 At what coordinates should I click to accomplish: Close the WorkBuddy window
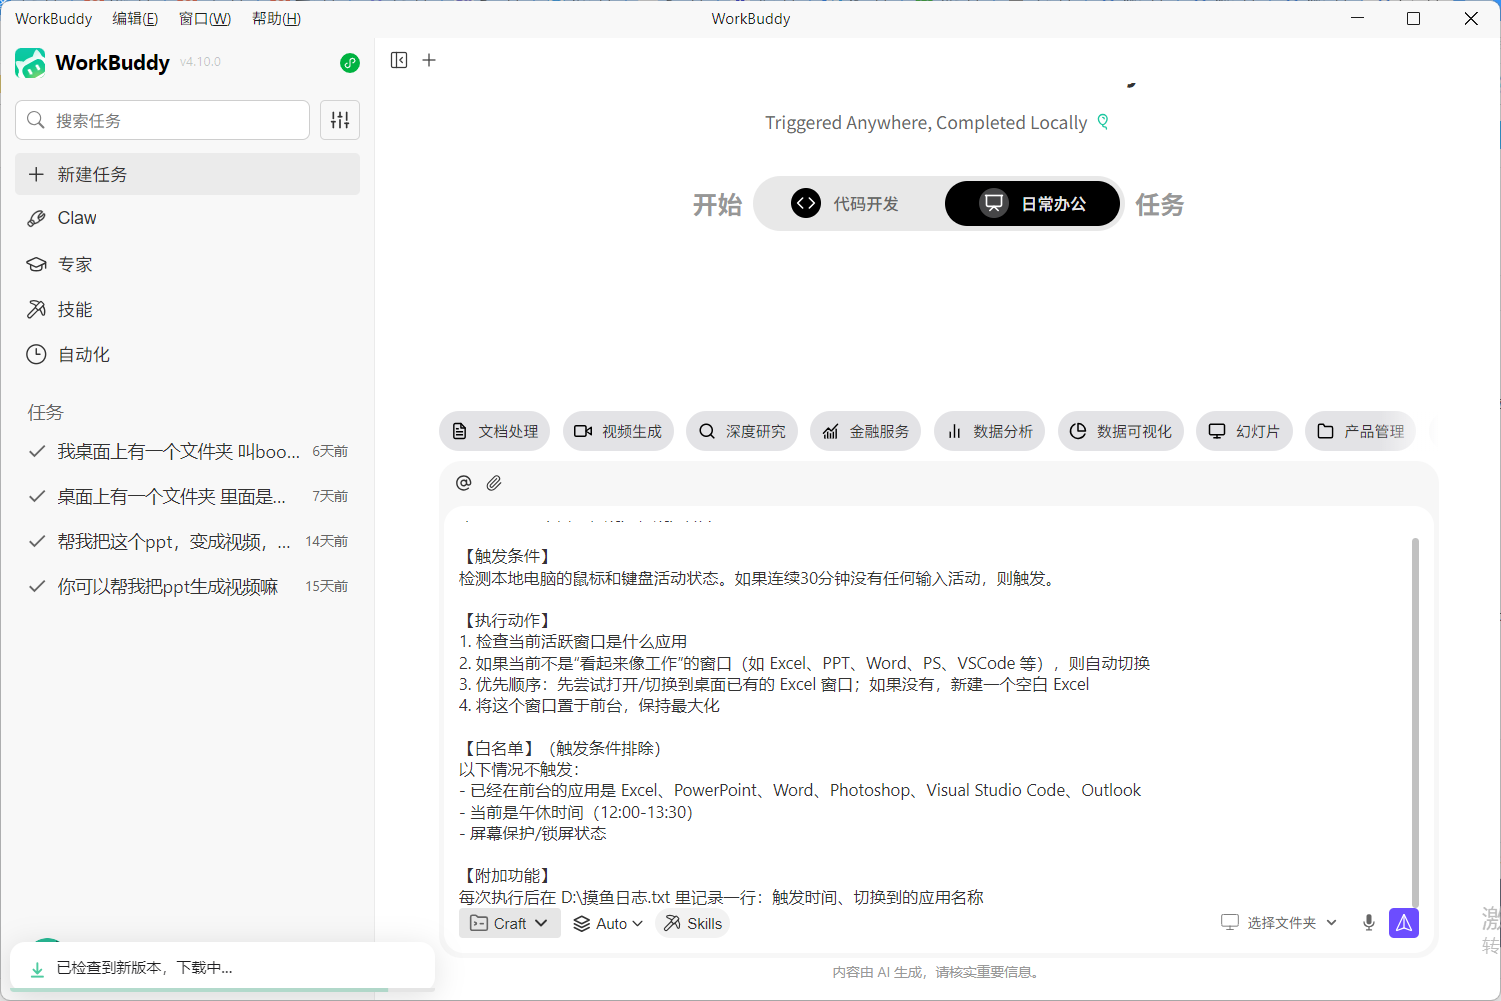tap(1471, 19)
